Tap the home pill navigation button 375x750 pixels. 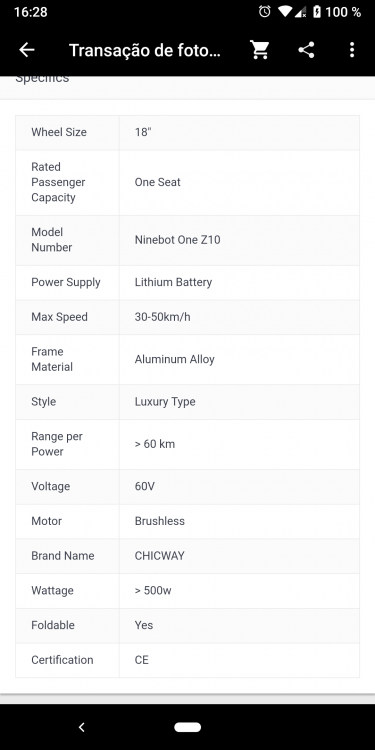click(x=188, y=727)
